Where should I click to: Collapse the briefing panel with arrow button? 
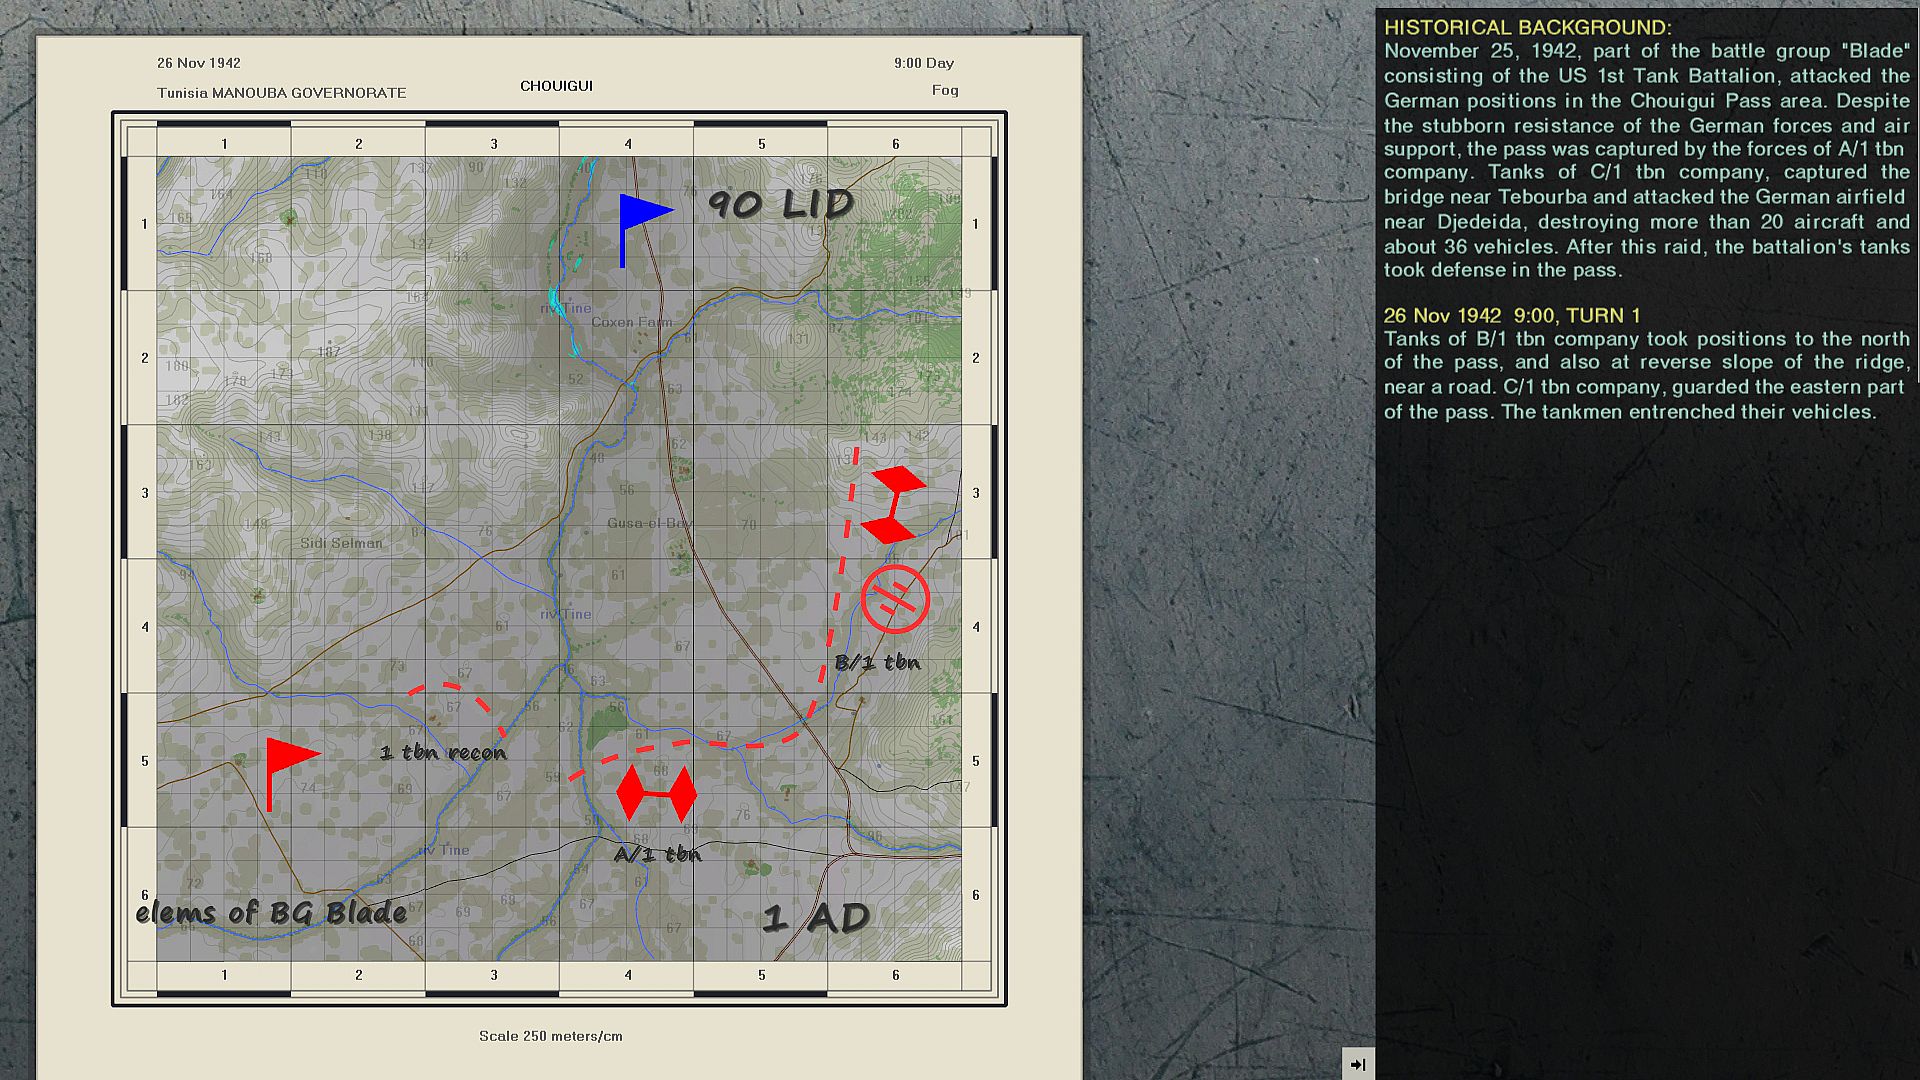tap(1357, 1064)
